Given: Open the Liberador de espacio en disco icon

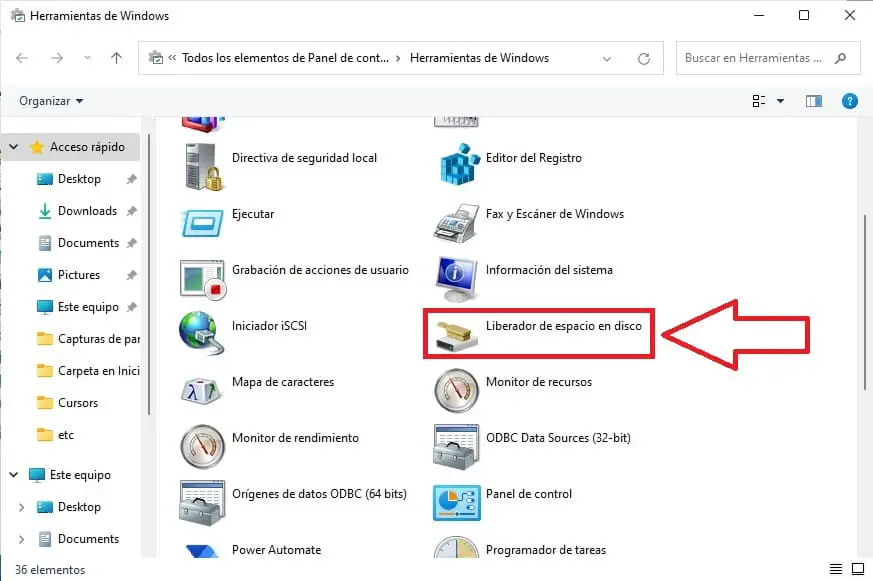Looking at the screenshot, I should 457,336.
